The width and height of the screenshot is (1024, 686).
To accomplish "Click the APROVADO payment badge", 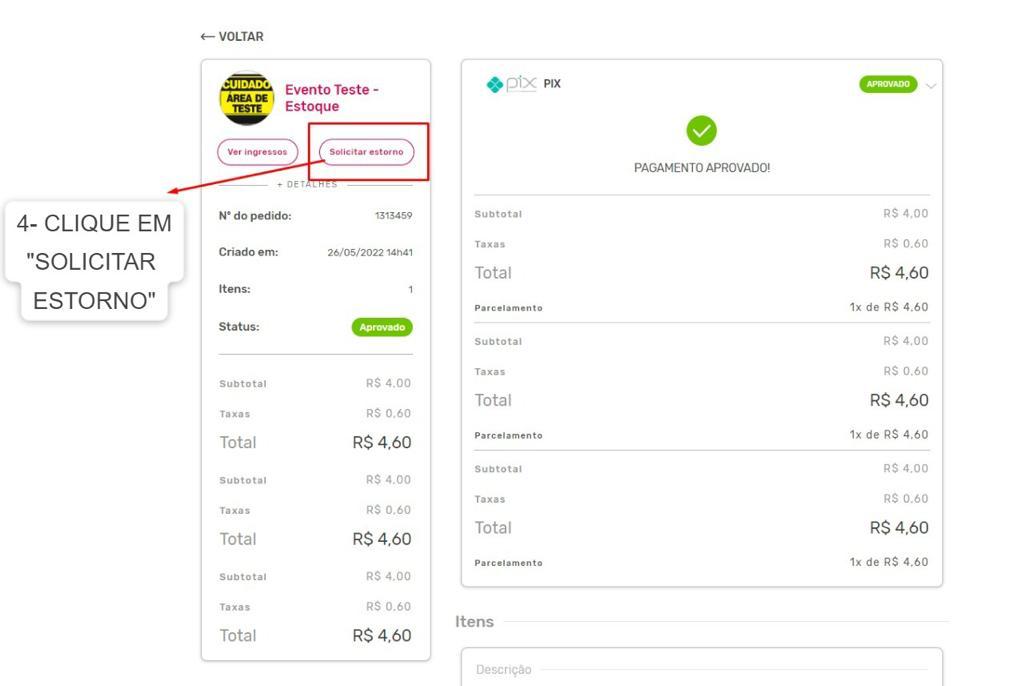I will pyautogui.click(x=888, y=84).
